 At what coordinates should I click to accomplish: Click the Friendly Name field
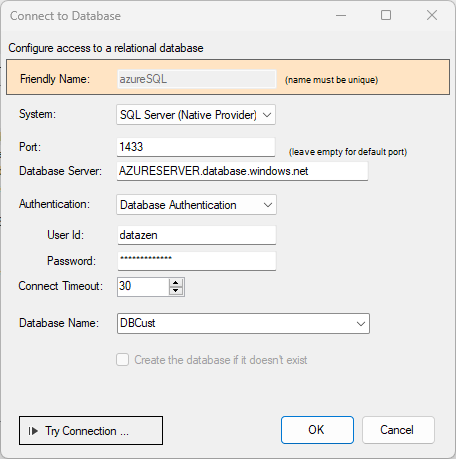[197, 79]
